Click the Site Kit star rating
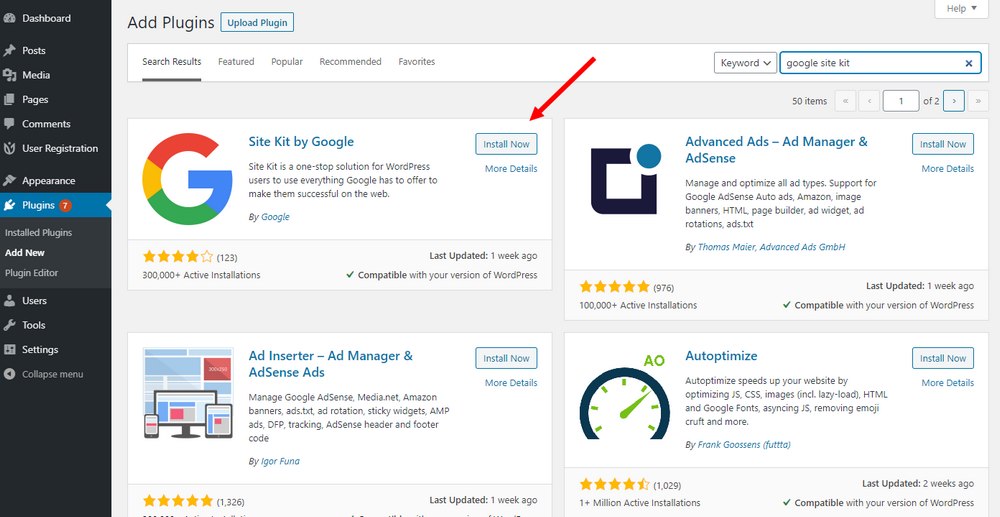This screenshot has height=517, width=1000. (x=178, y=257)
